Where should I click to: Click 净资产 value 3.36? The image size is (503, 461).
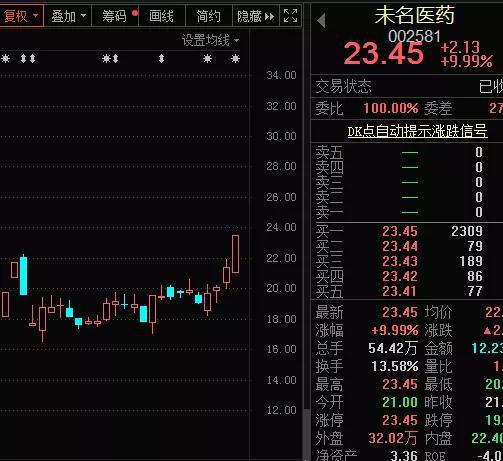click(x=404, y=455)
